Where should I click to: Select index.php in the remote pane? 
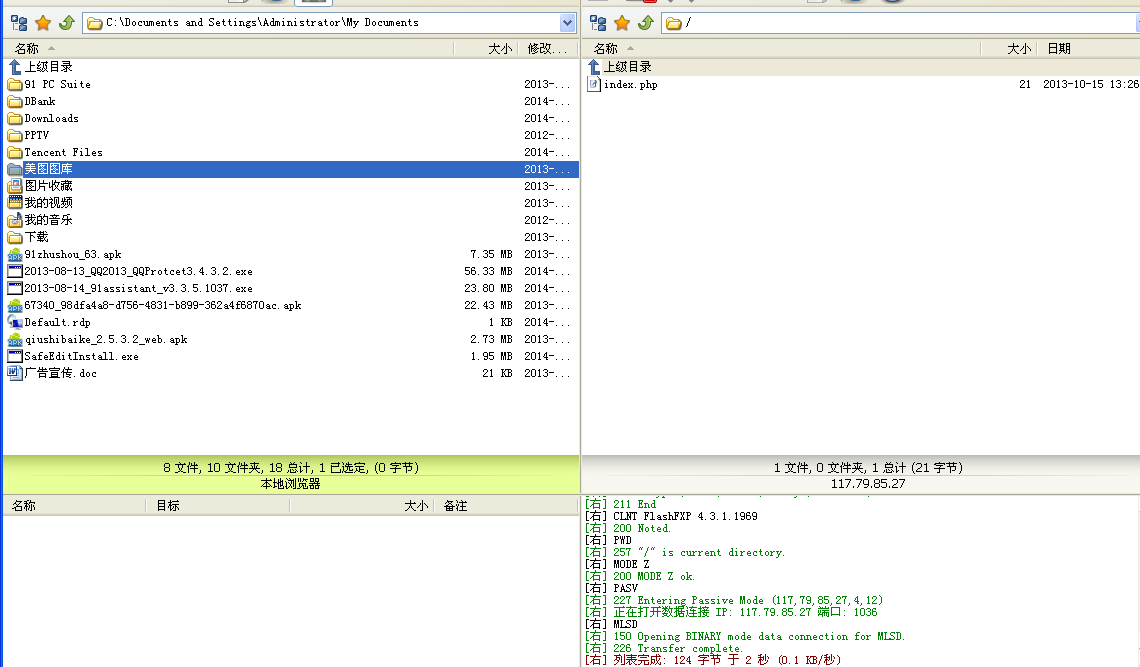[x=630, y=85]
